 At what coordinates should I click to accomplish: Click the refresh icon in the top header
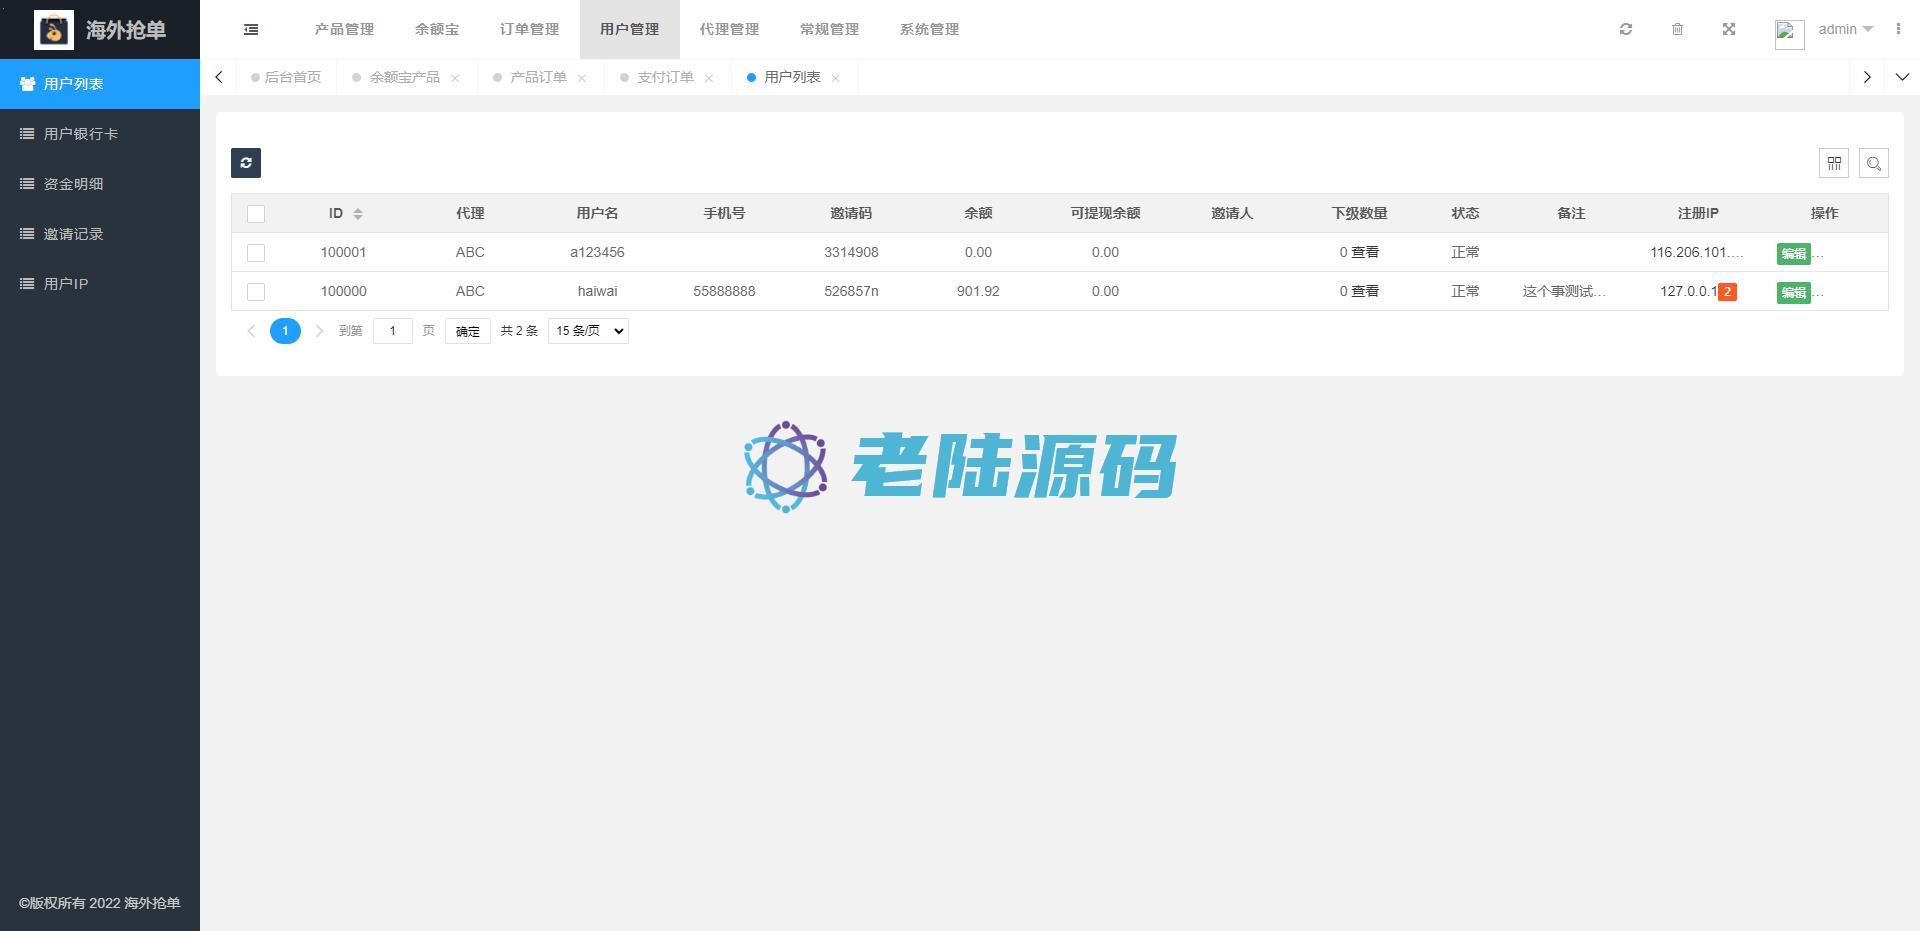[1626, 30]
